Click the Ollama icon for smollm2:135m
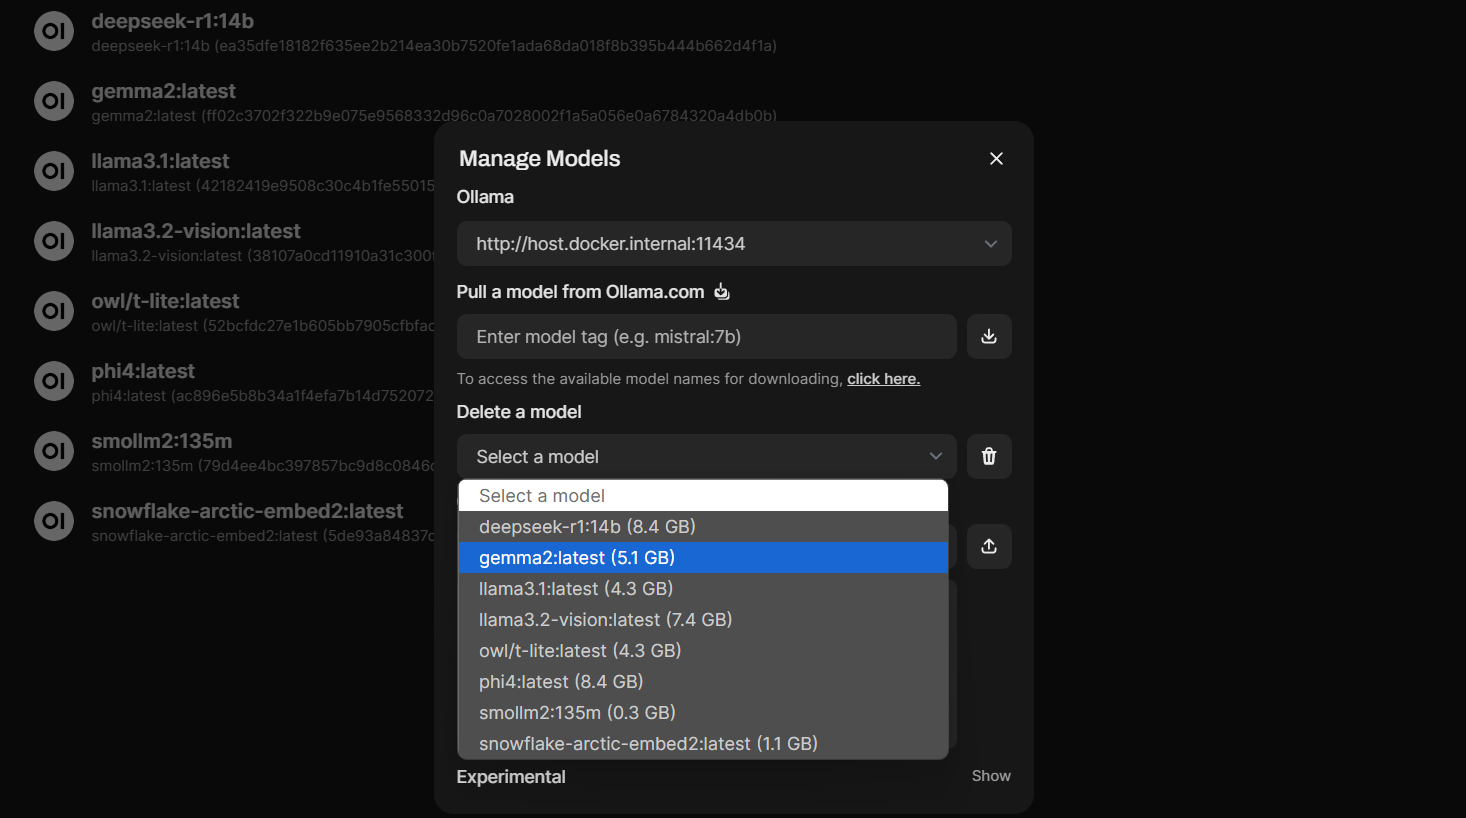 54,451
